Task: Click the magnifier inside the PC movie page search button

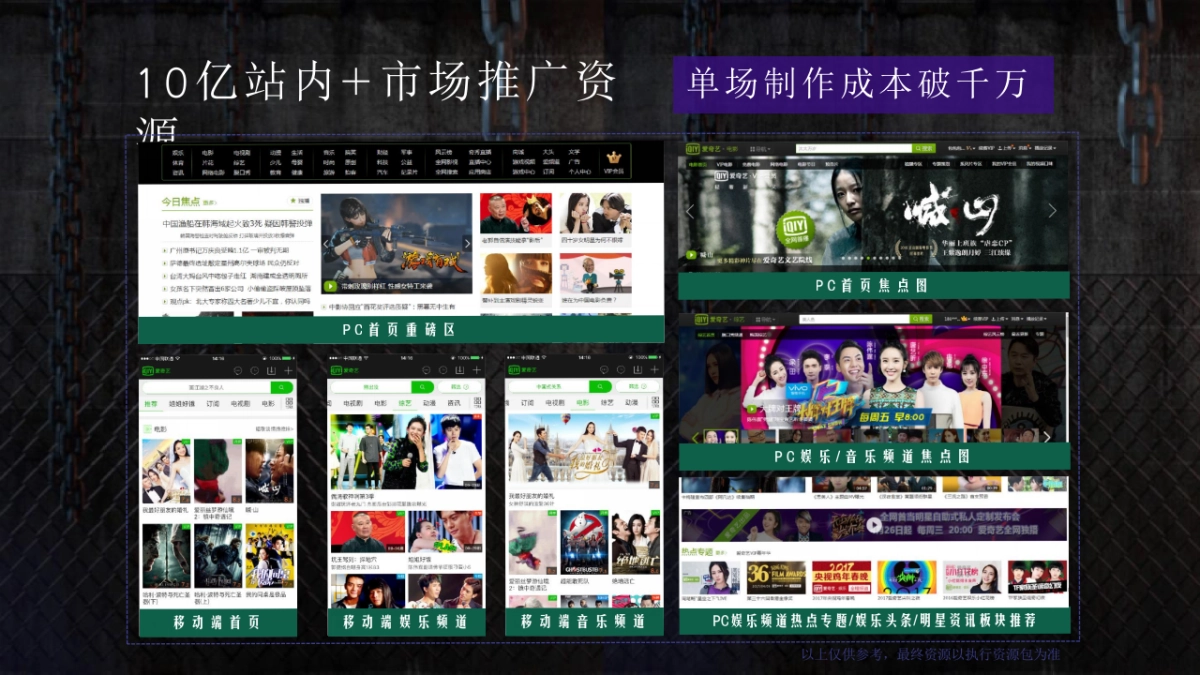Action: [918, 148]
